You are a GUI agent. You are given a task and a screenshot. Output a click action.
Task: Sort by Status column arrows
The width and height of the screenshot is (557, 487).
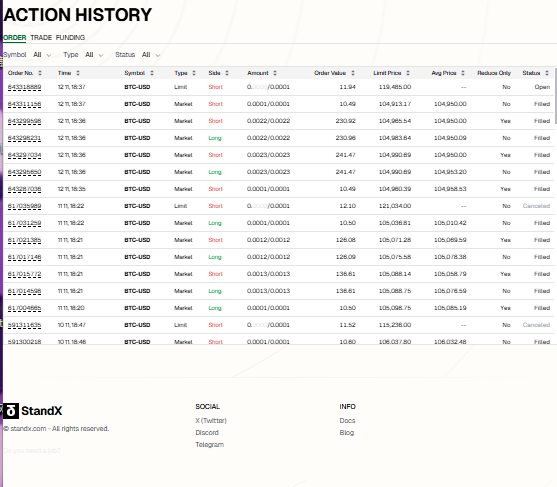point(547,73)
